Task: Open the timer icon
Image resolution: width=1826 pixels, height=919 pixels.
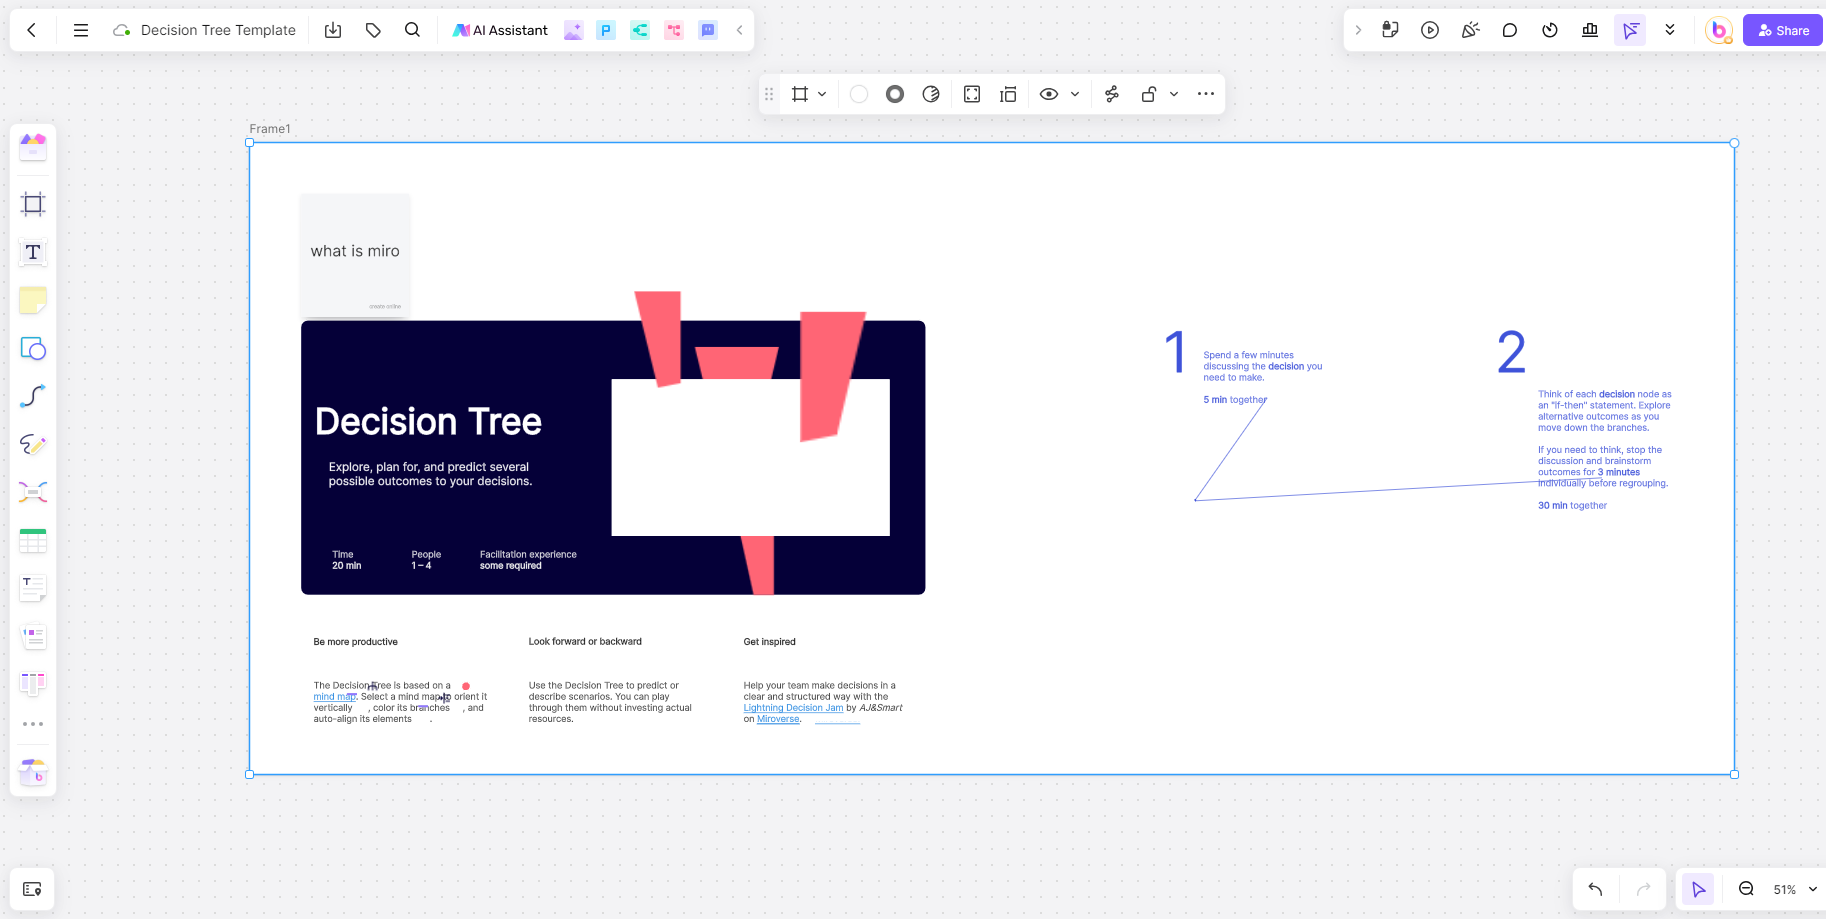Action: pos(1550,30)
